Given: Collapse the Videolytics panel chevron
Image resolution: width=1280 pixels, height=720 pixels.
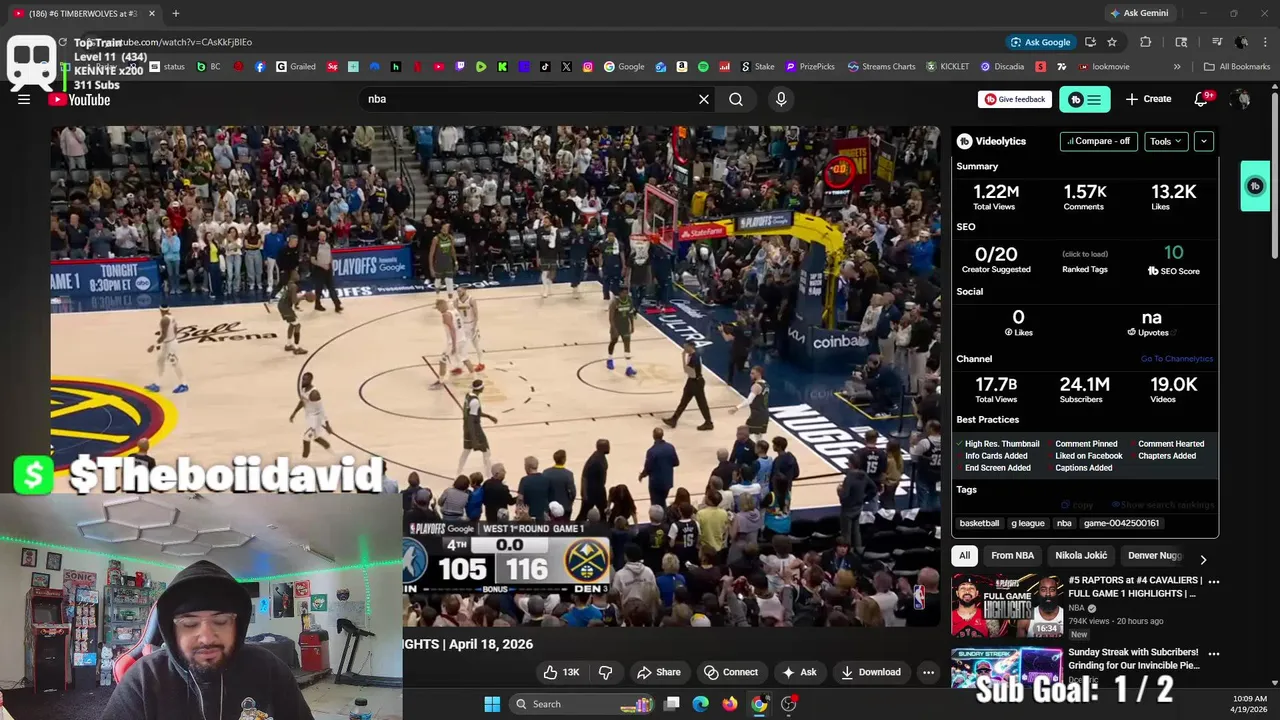Looking at the screenshot, I should coord(1204,141).
